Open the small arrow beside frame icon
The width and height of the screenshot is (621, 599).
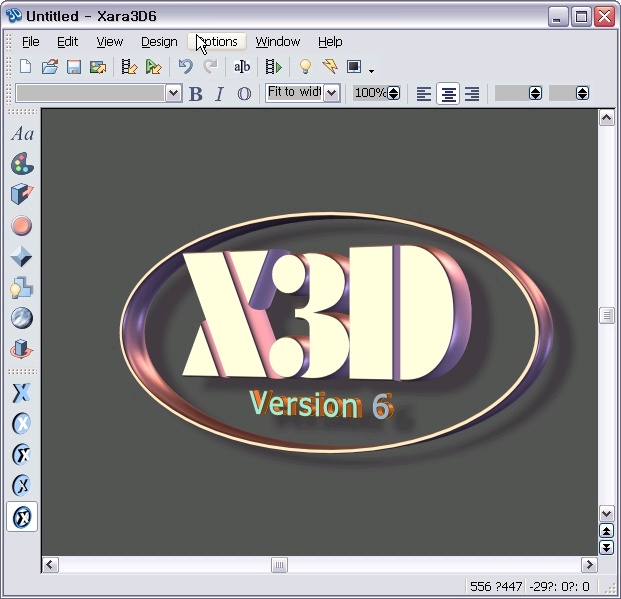click(x=371, y=71)
